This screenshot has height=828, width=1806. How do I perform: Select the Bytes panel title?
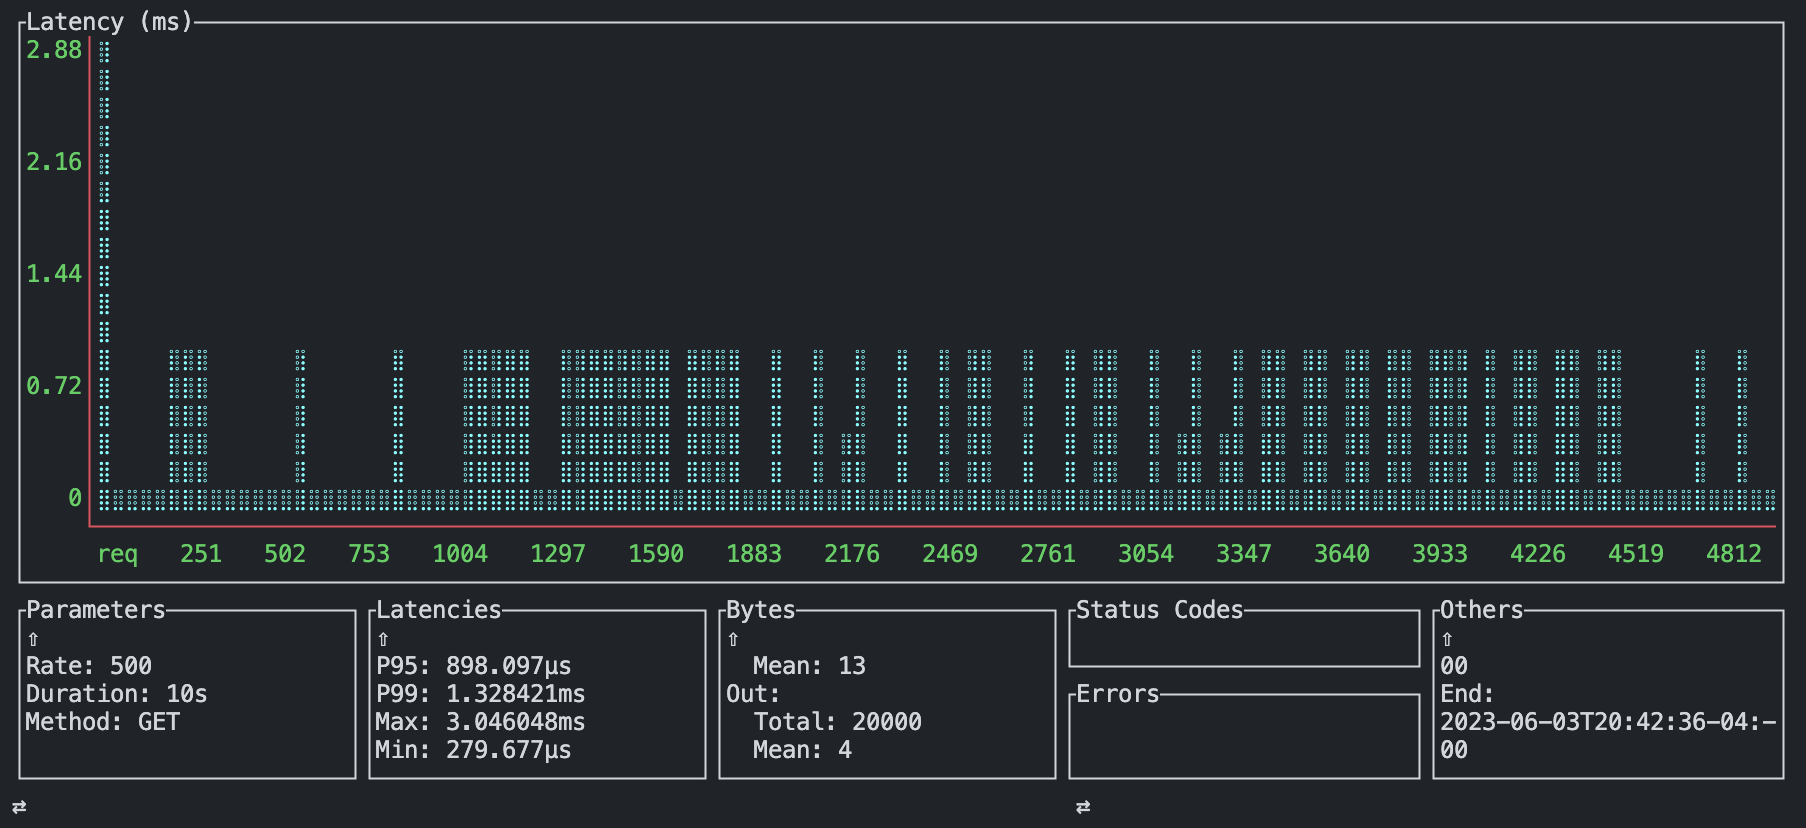[x=761, y=610]
